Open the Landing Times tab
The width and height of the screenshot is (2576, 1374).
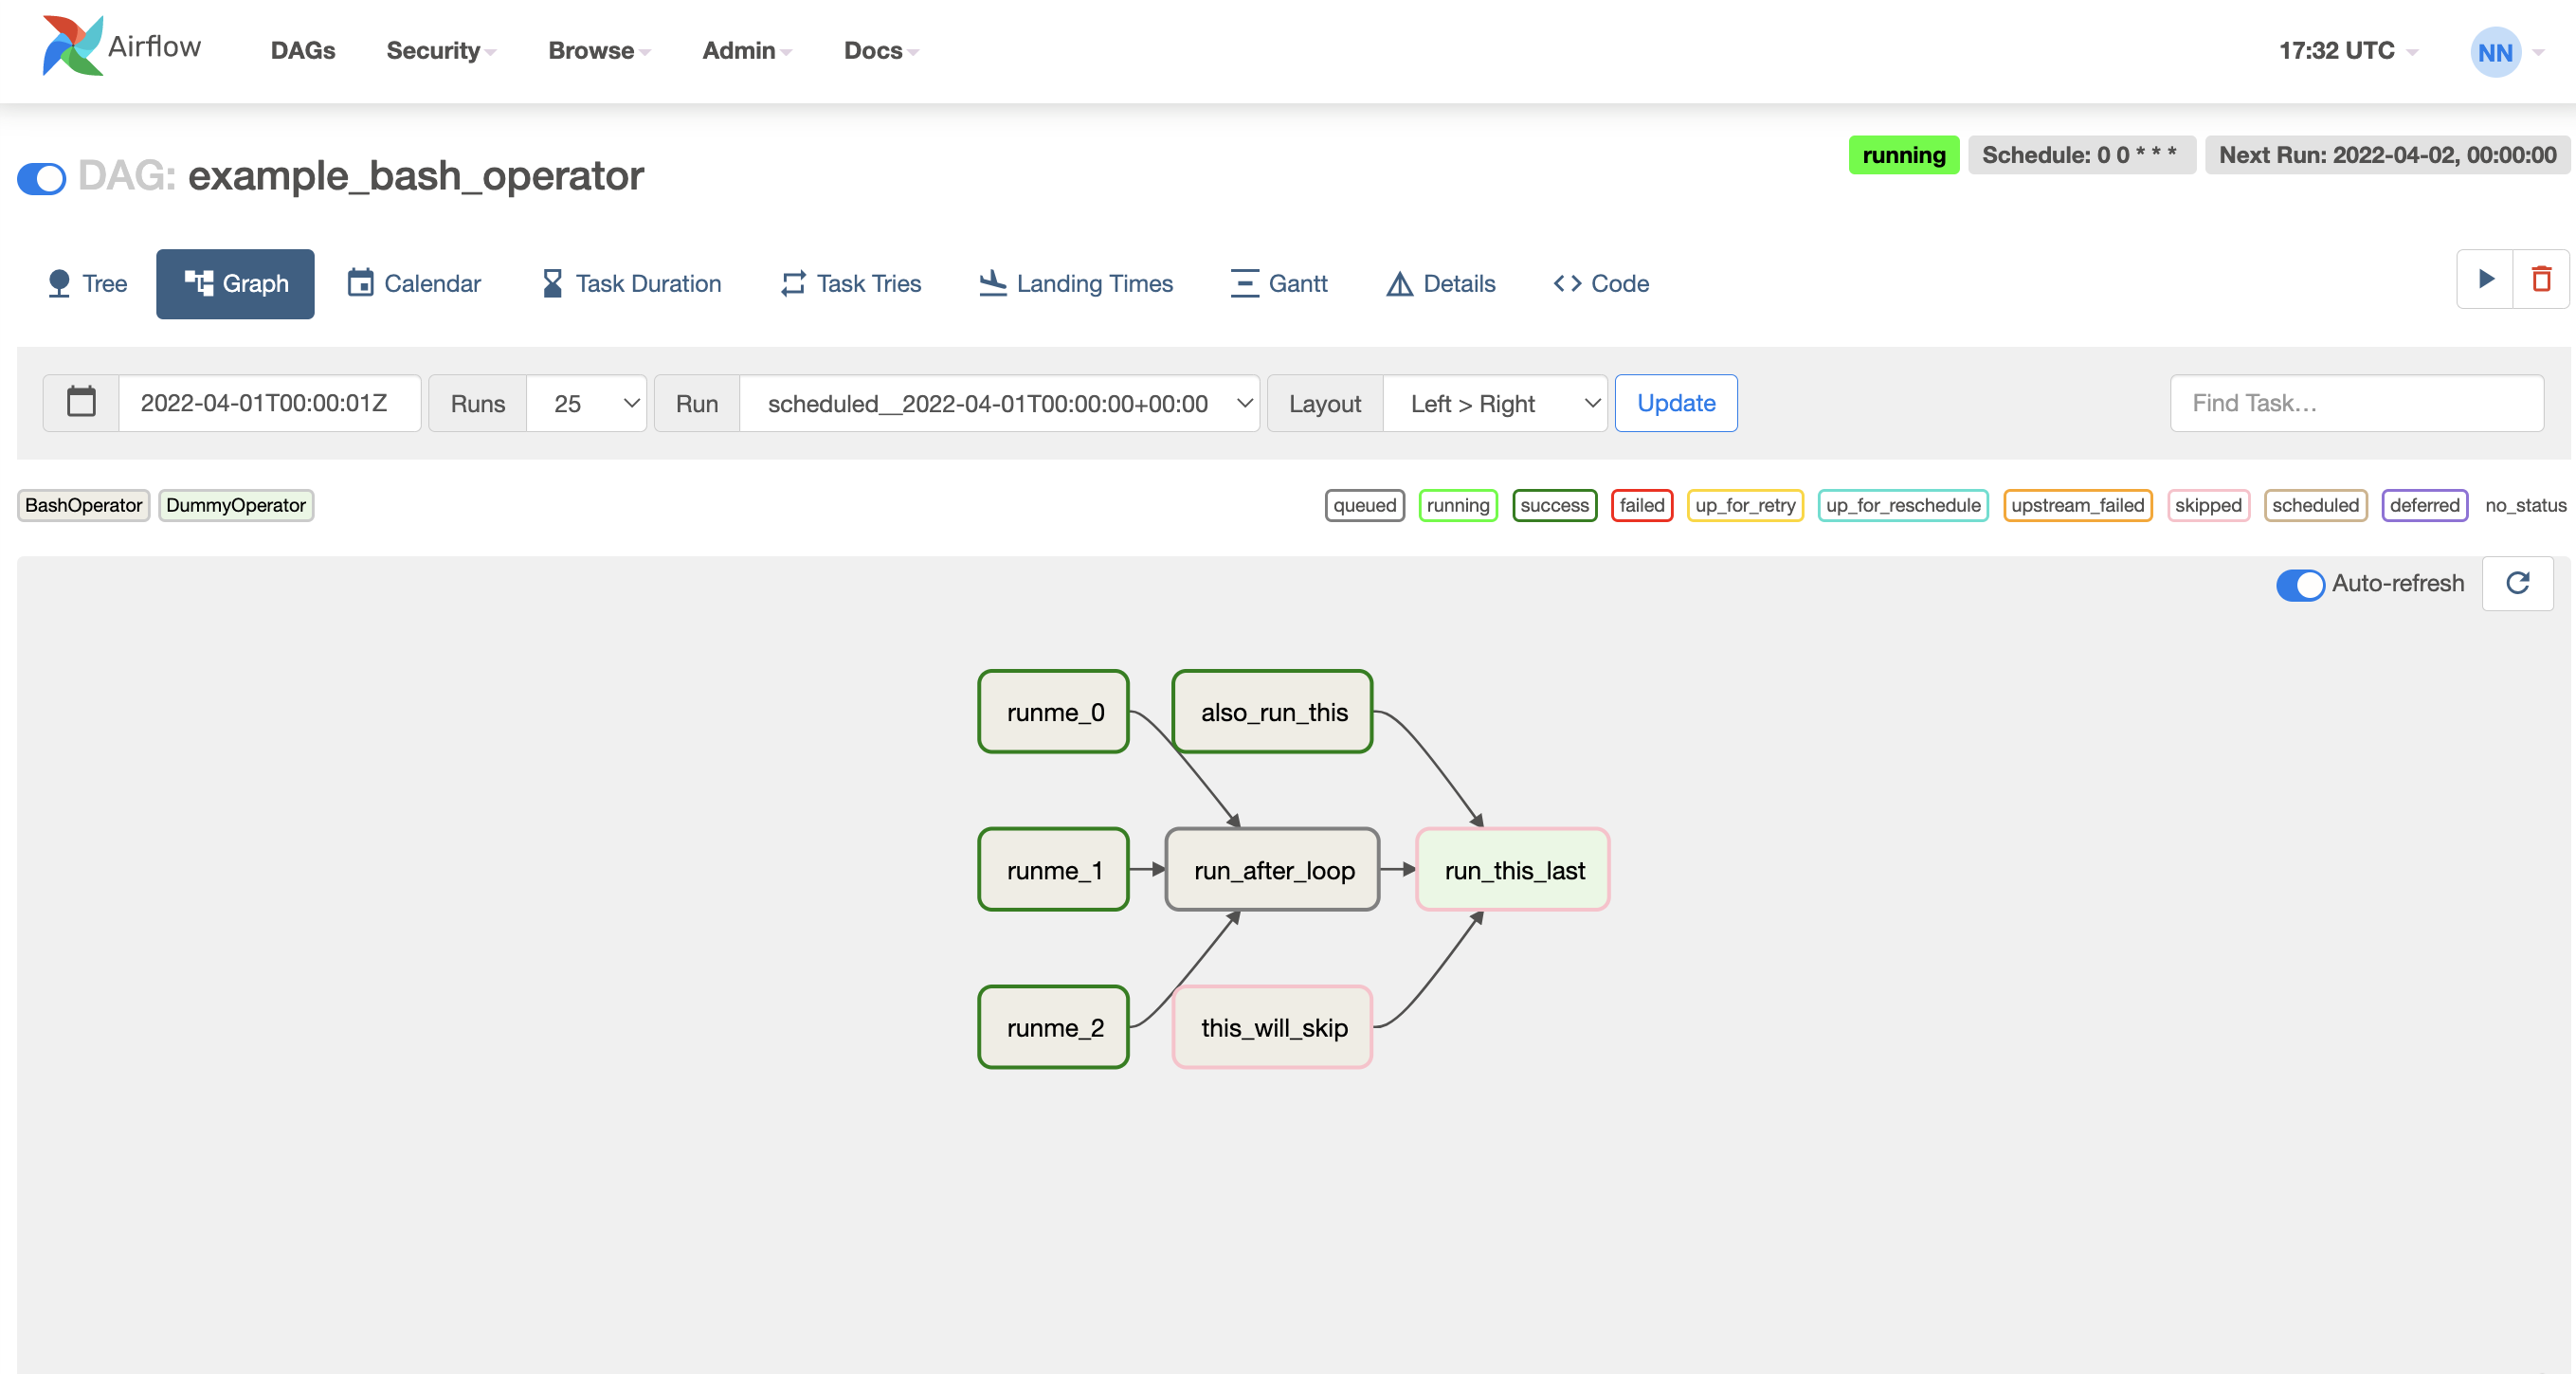[x=1076, y=284]
